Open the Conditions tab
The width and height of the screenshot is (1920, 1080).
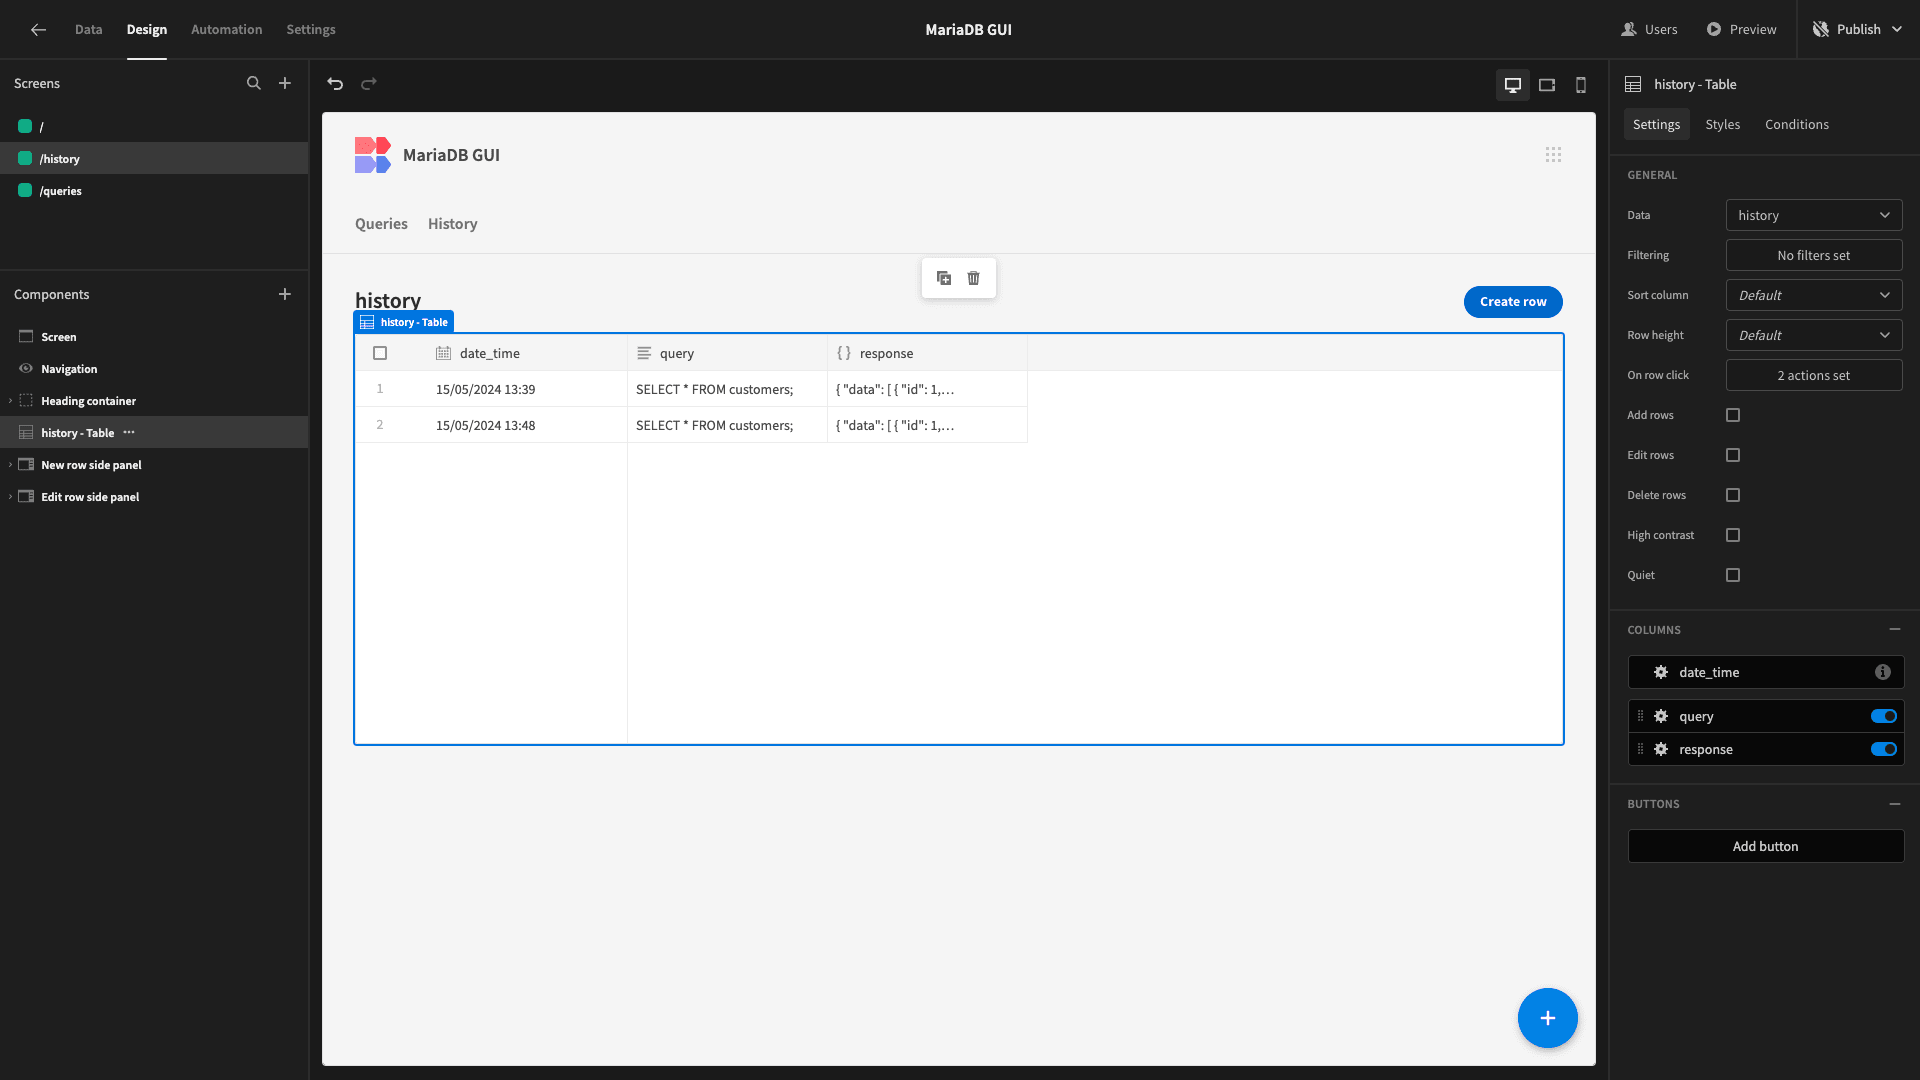tap(1797, 124)
